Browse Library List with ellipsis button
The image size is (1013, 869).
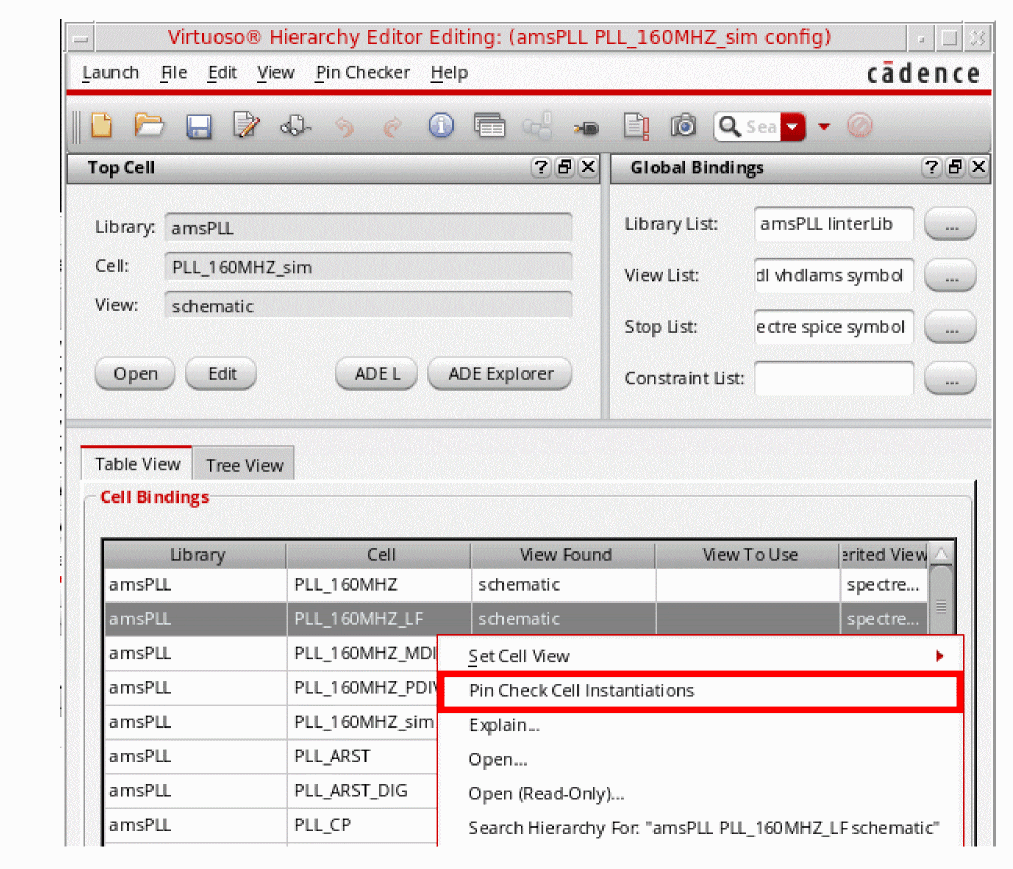pyautogui.click(x=950, y=225)
